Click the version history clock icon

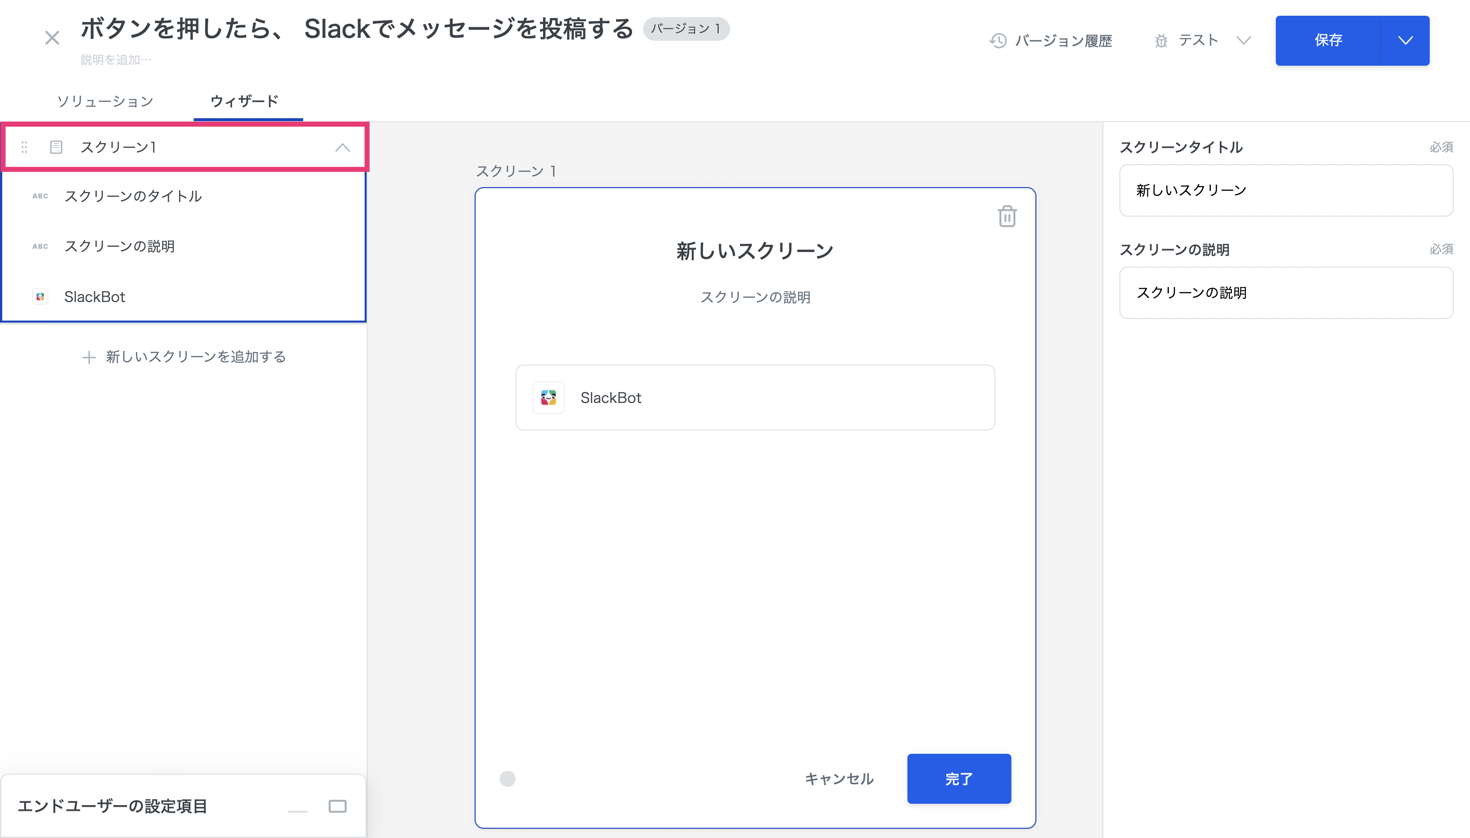pyautogui.click(x=997, y=41)
